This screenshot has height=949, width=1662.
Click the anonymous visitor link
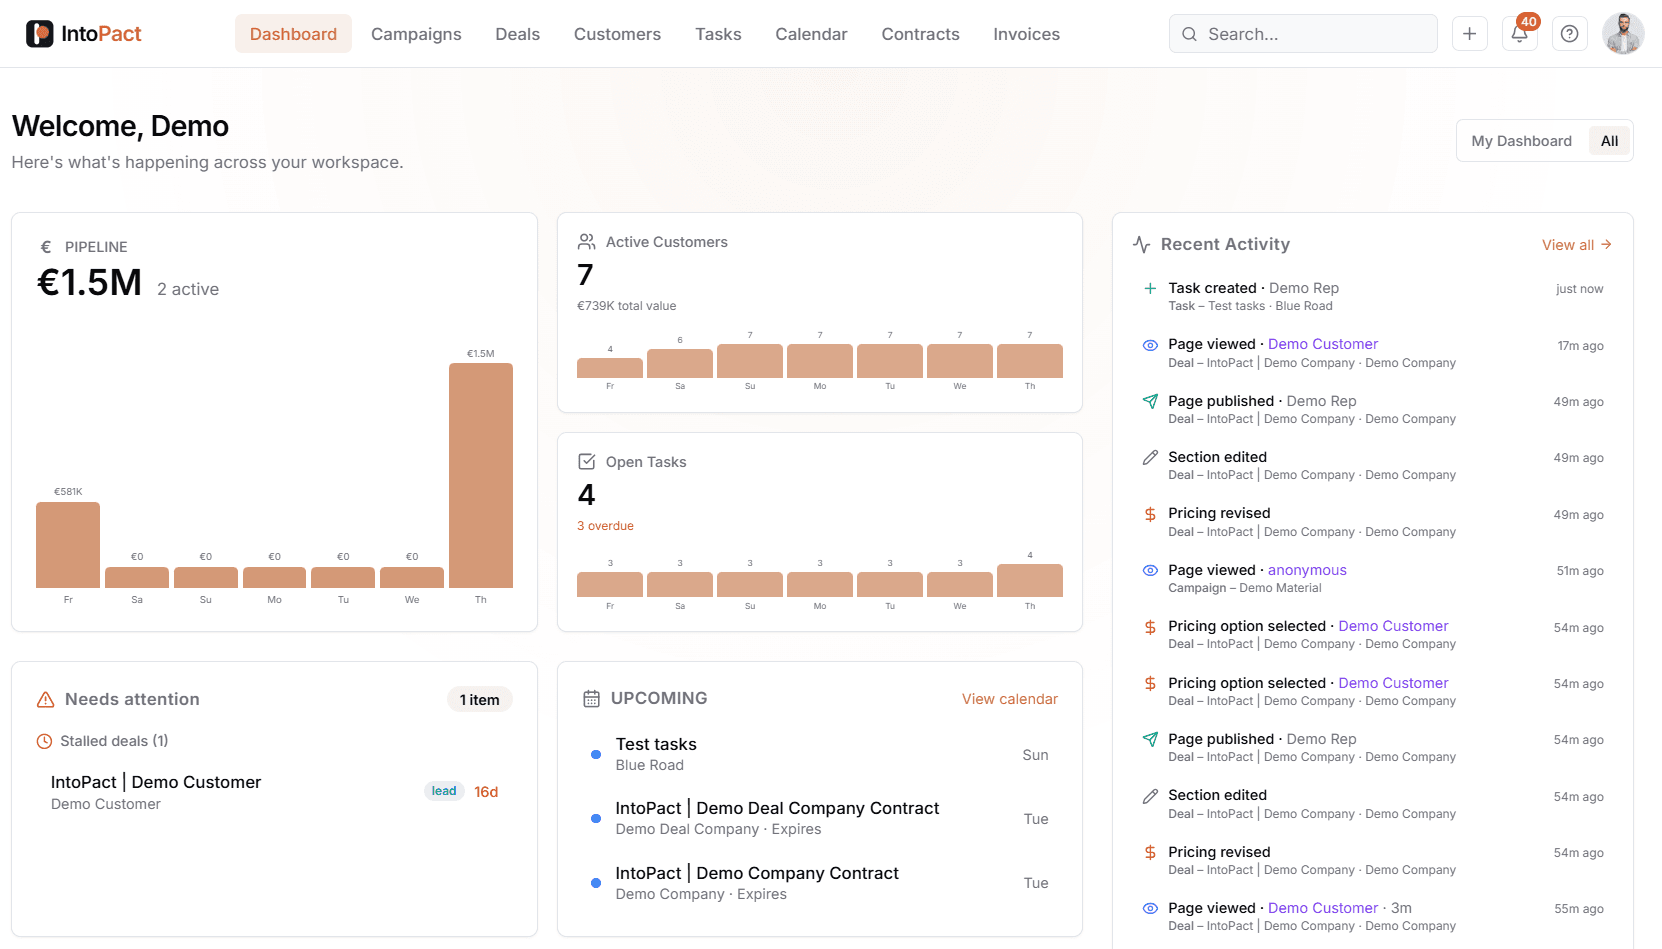(1307, 570)
